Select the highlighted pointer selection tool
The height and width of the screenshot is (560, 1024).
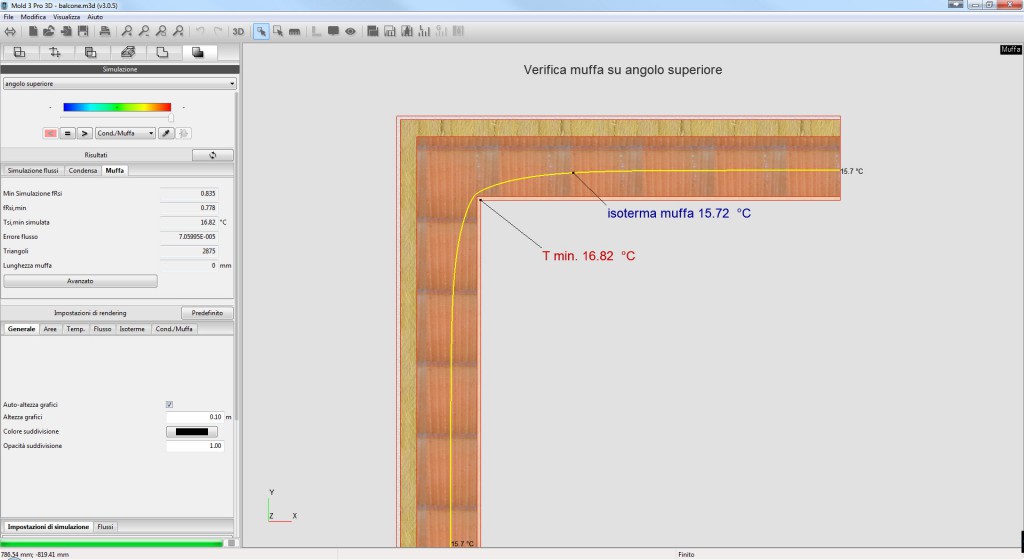tap(261, 31)
